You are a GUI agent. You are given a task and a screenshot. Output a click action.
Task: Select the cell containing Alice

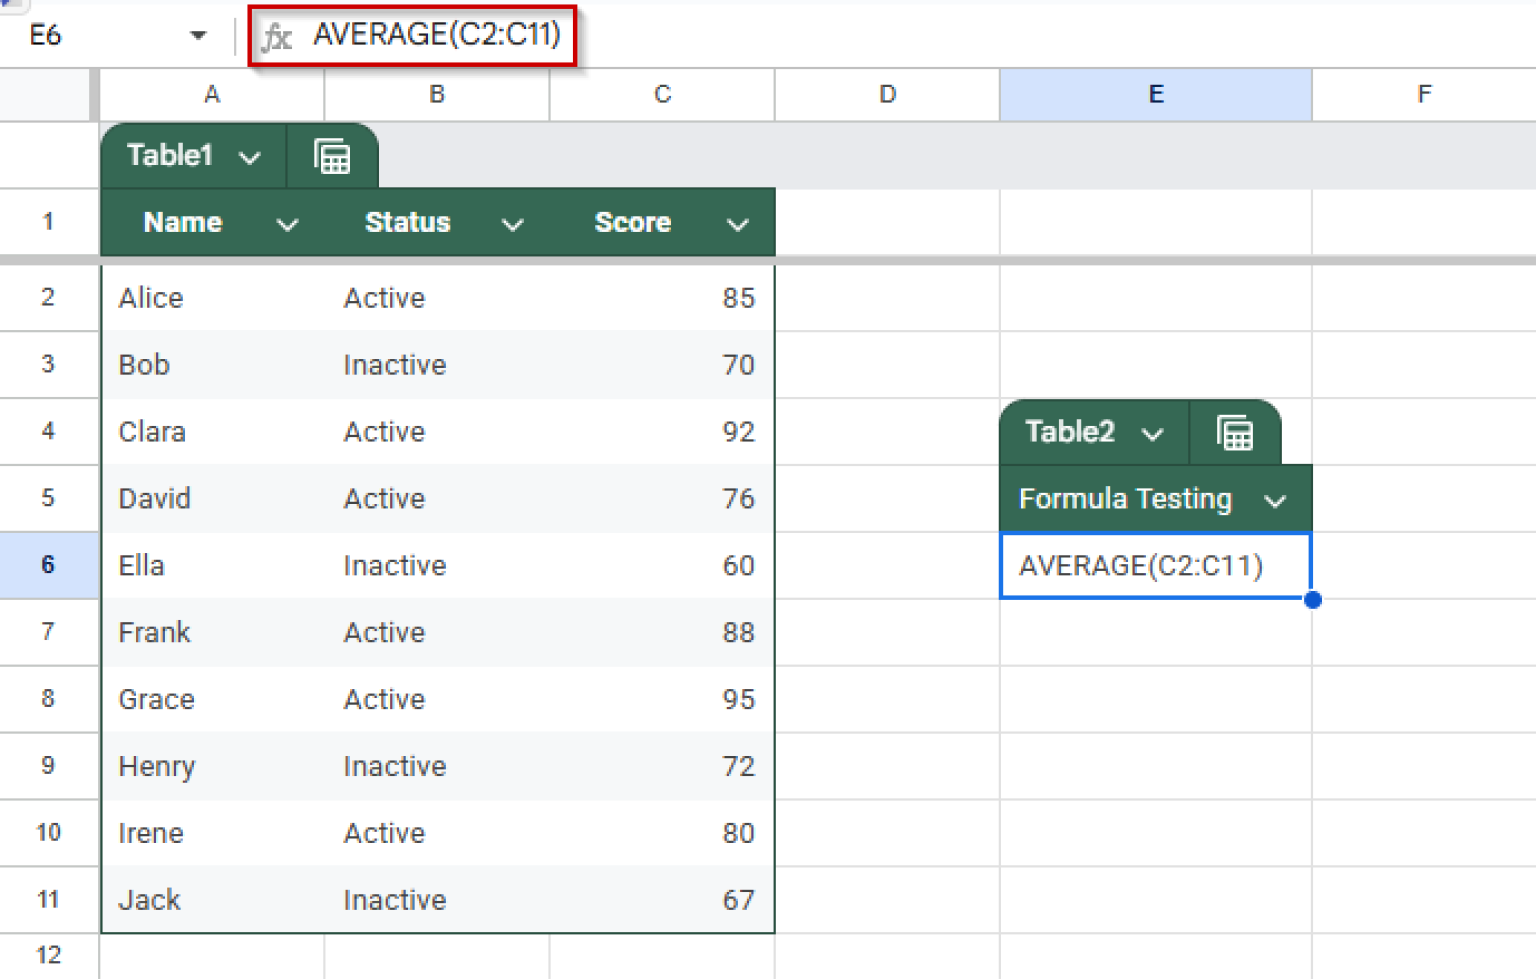tap(212, 298)
